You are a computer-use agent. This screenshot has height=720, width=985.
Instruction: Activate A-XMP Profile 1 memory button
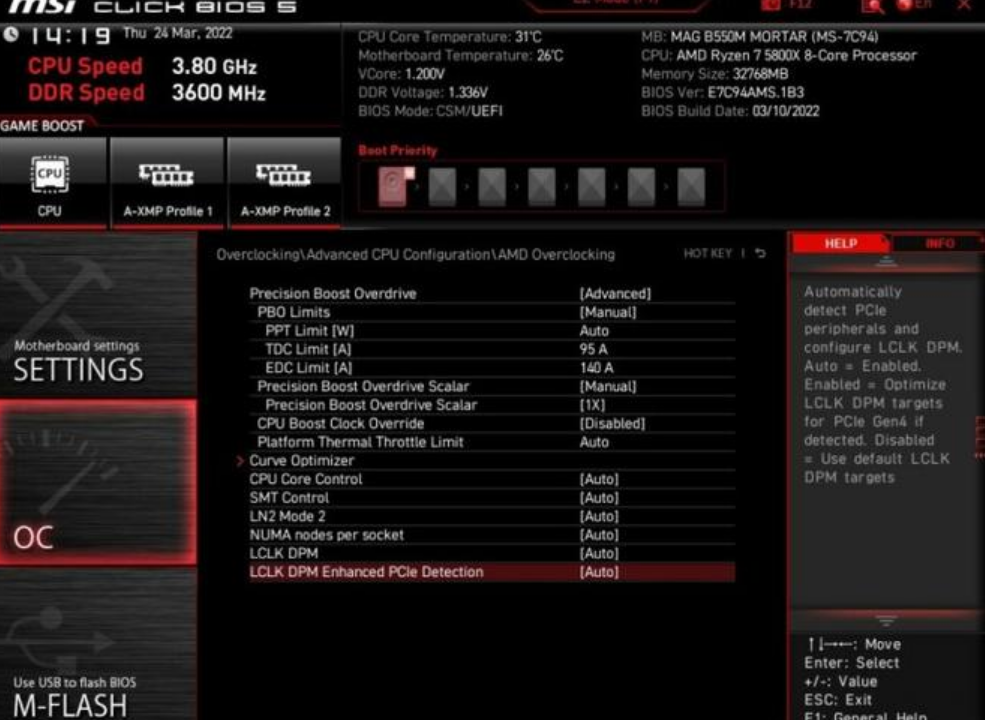pyautogui.click(x=167, y=183)
